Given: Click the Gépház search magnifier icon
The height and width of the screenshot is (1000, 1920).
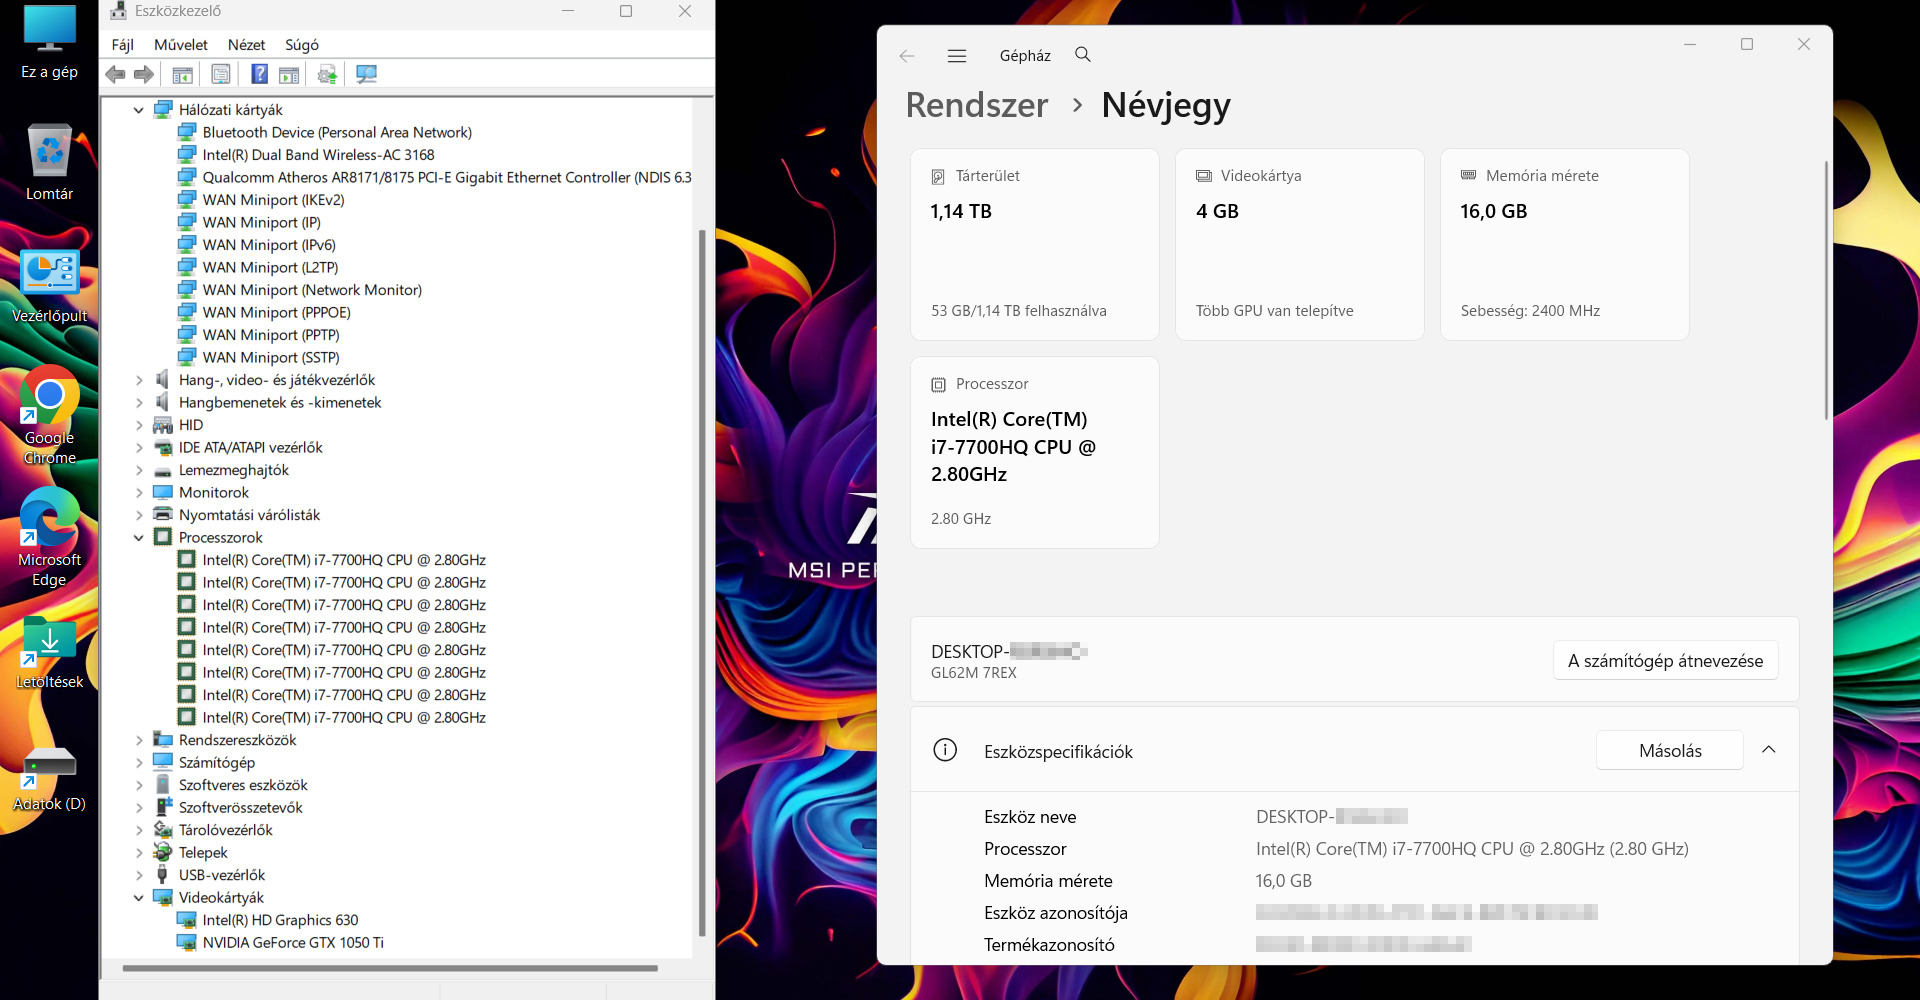Looking at the screenshot, I should click(1083, 55).
